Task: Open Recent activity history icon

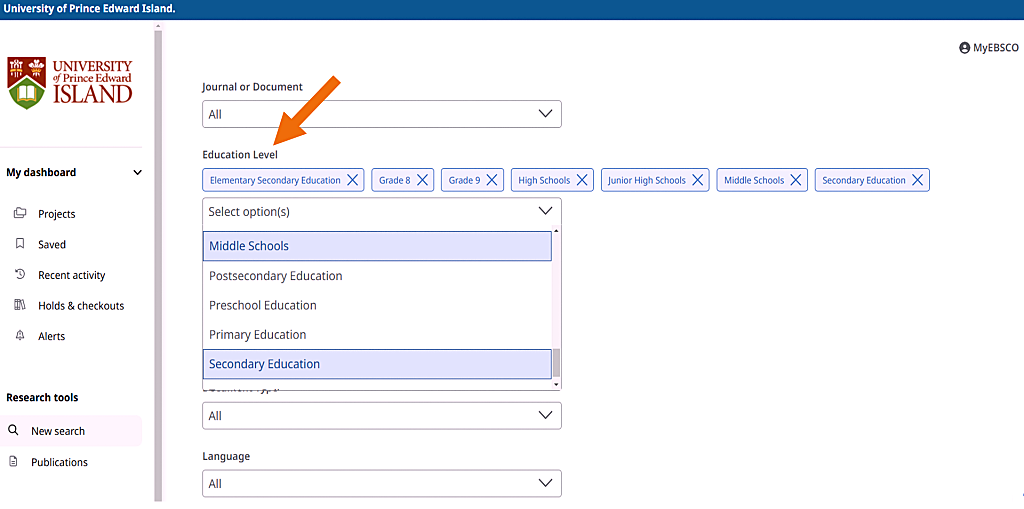Action: [20, 275]
